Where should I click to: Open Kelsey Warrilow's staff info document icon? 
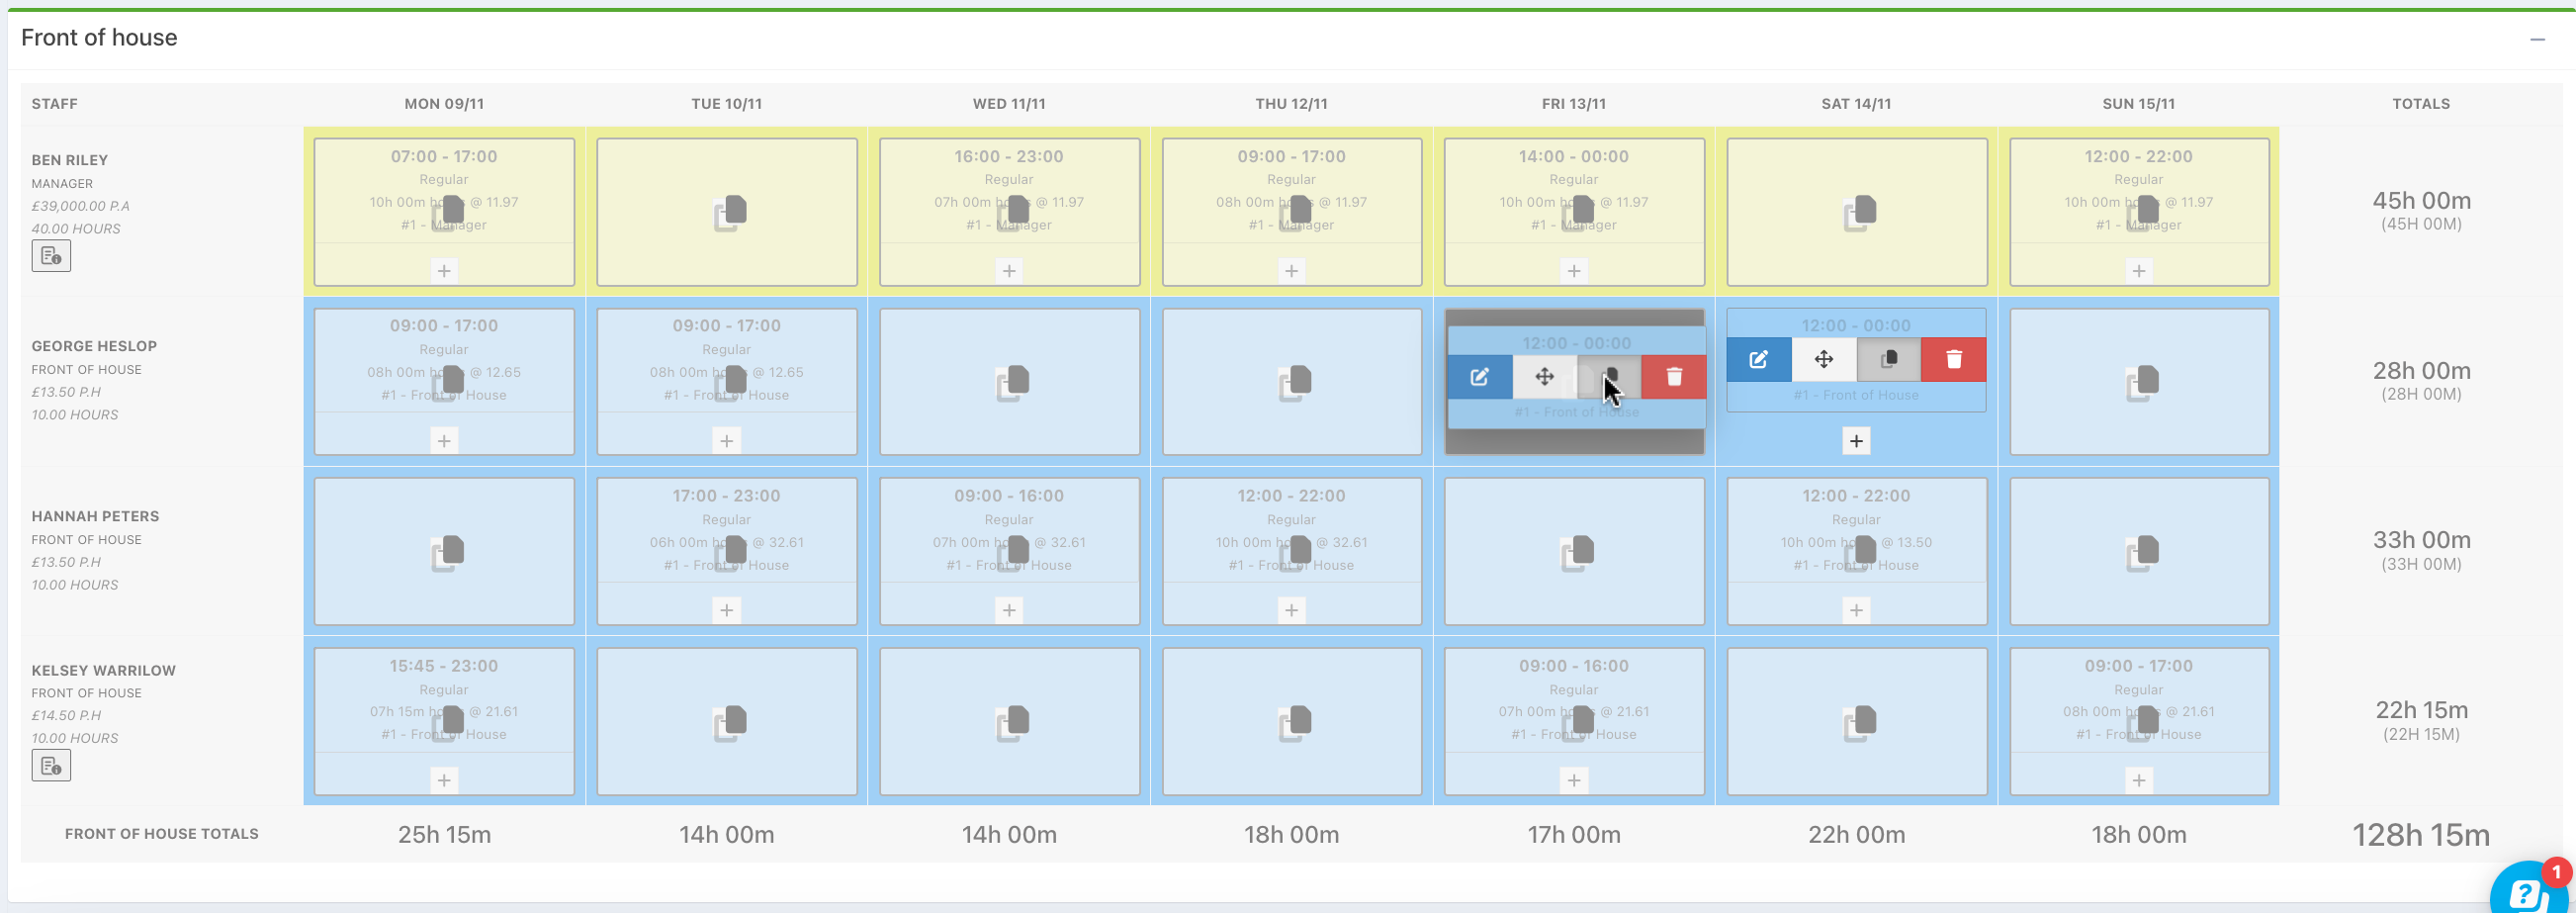pos(51,766)
